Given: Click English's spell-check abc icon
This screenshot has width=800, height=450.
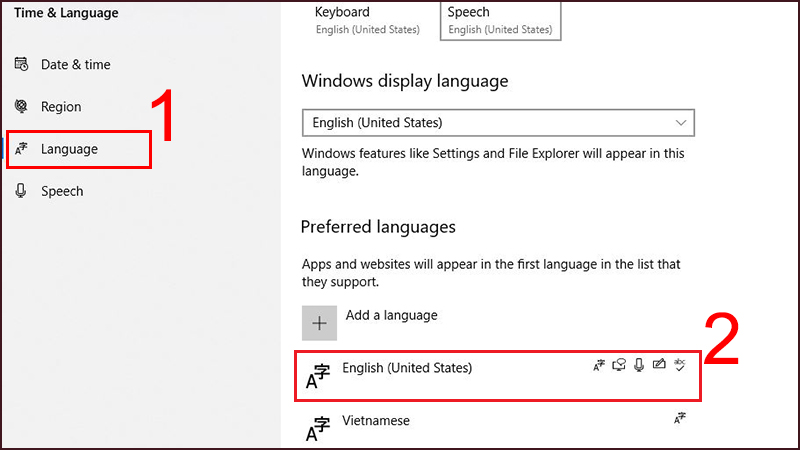Looking at the screenshot, I should 680,366.
